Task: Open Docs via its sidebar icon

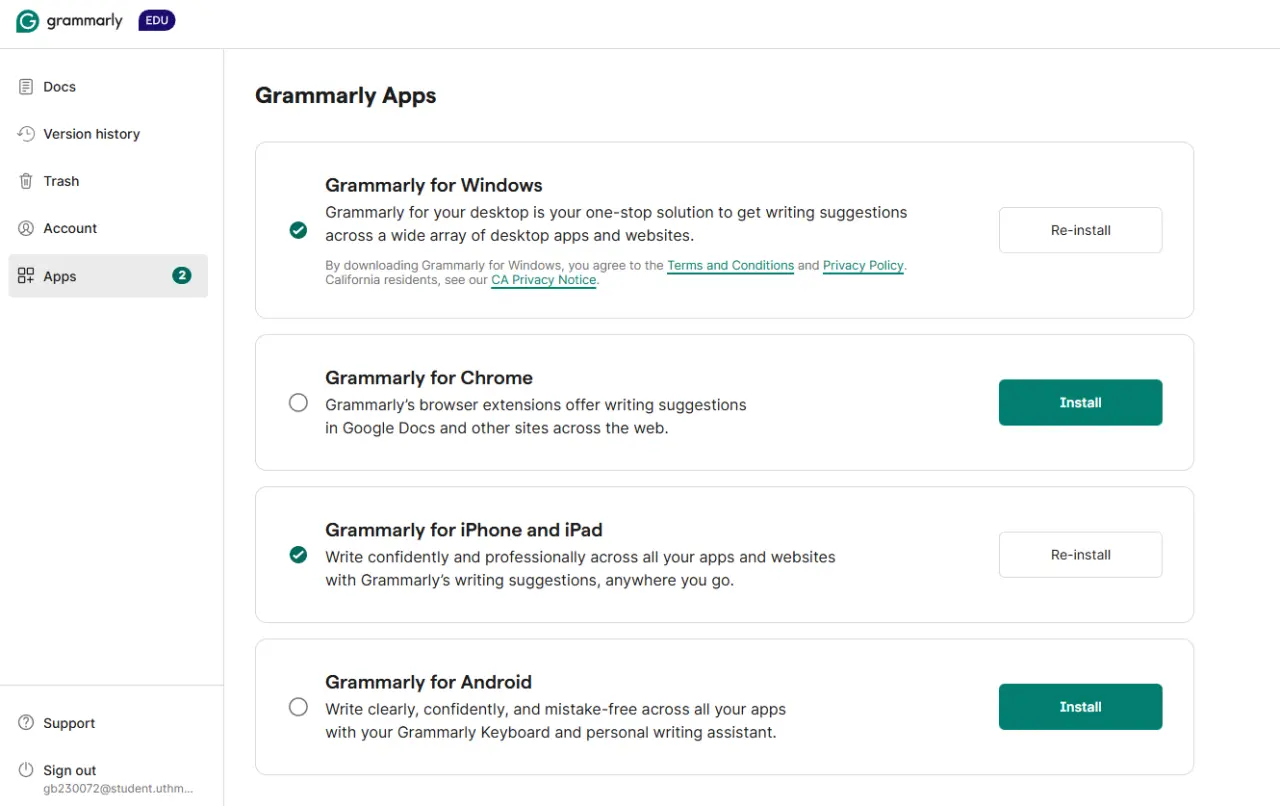Action: click(26, 87)
